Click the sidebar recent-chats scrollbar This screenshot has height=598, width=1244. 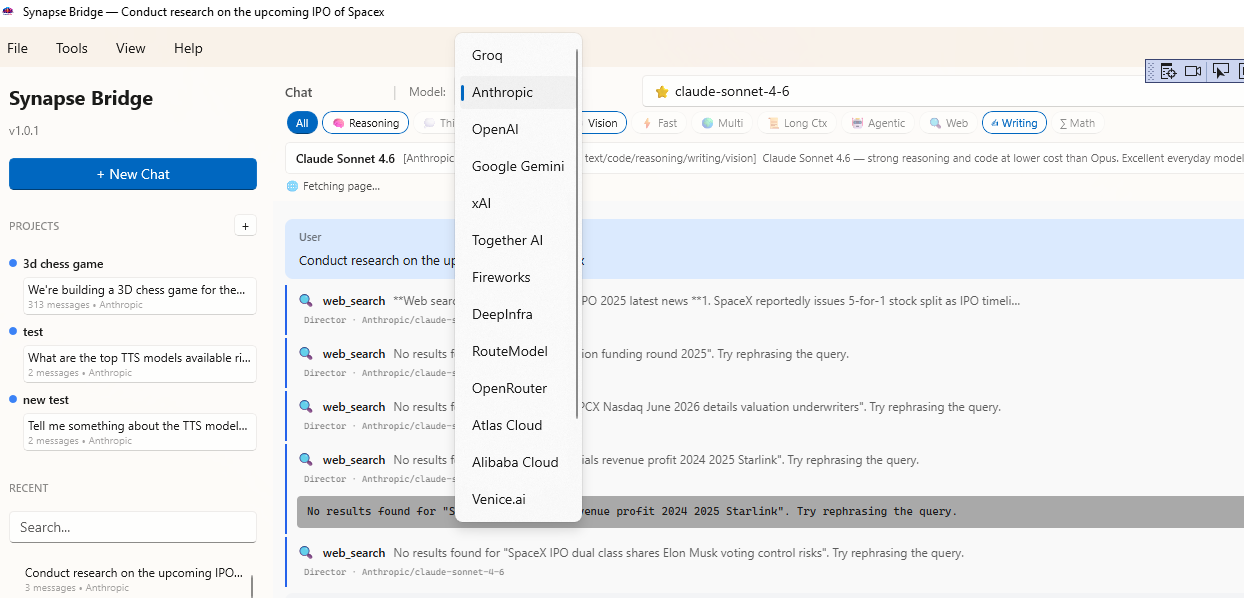(252, 586)
